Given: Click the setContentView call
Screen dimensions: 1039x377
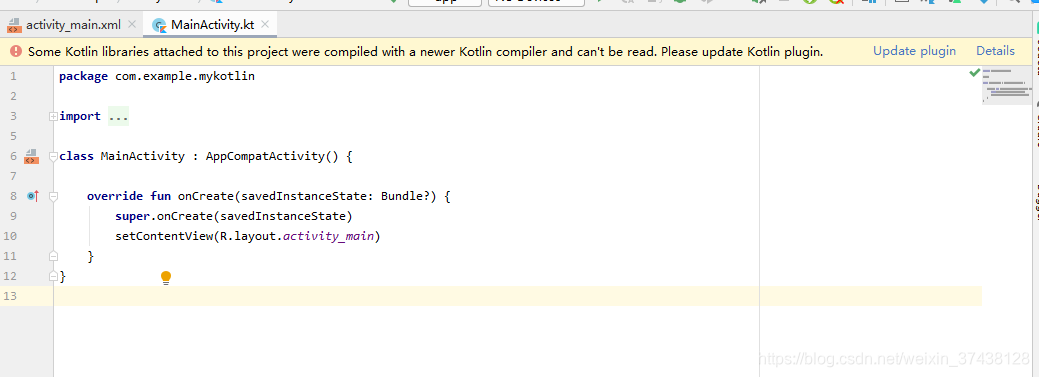Looking at the screenshot, I should pos(164,236).
